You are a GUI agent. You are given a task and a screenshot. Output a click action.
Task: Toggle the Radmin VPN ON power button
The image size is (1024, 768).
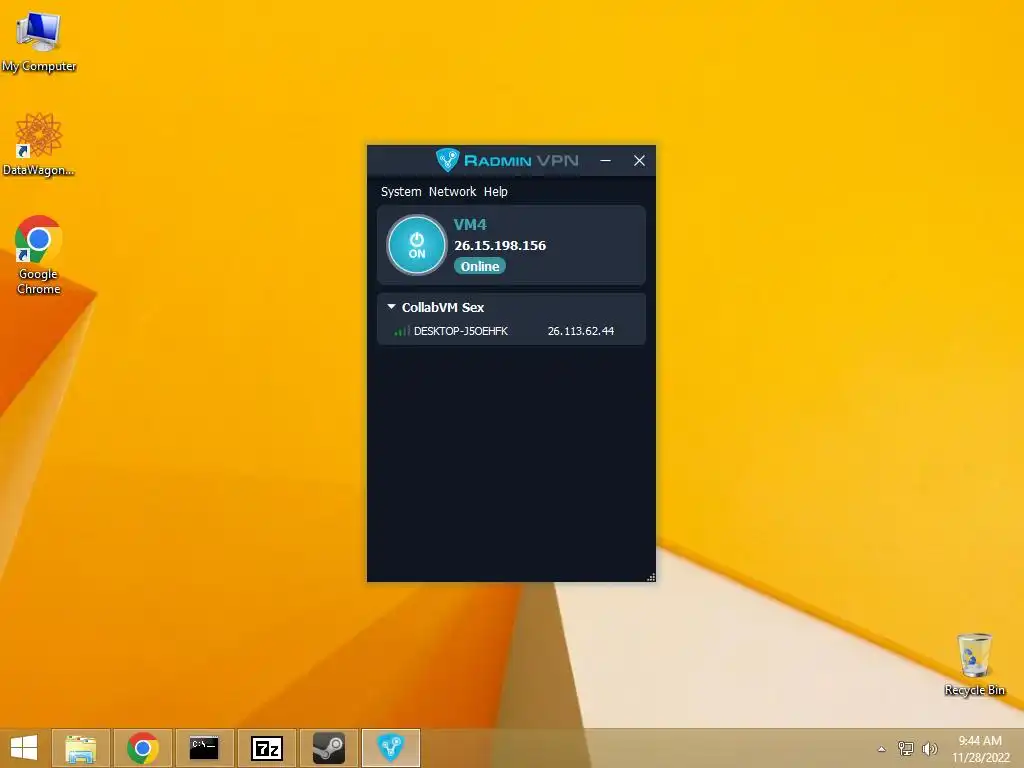coord(417,245)
